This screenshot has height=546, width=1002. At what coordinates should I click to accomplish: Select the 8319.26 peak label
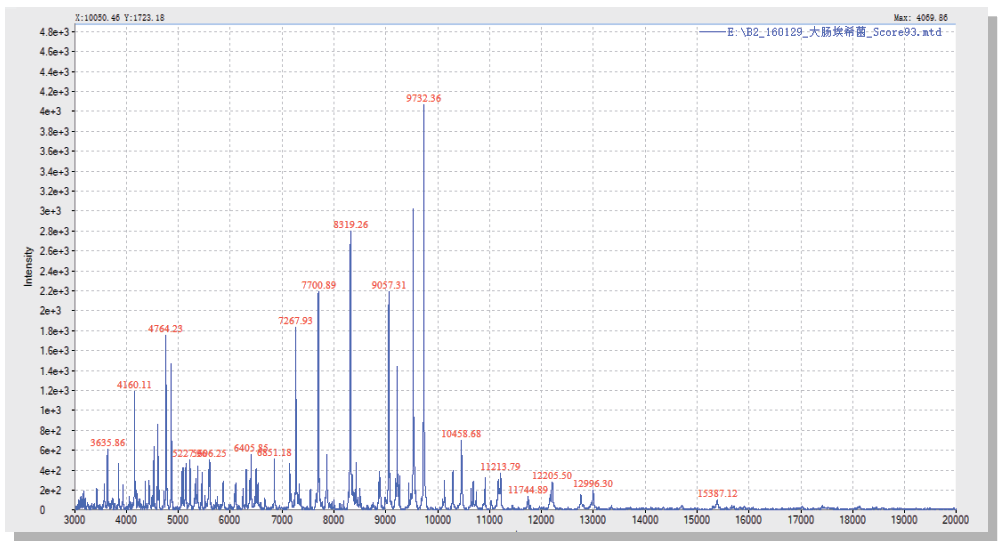(x=350, y=224)
